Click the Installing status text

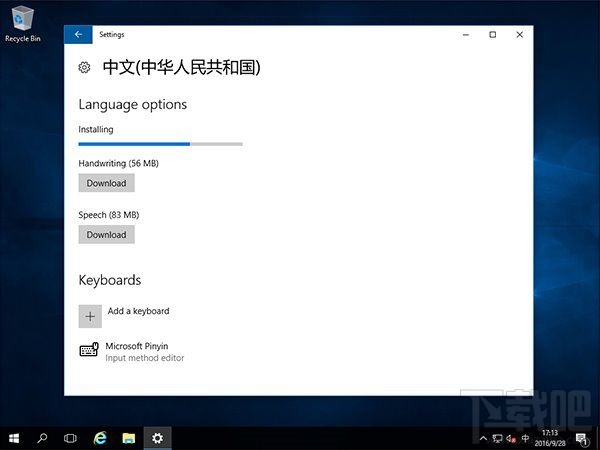[96, 130]
